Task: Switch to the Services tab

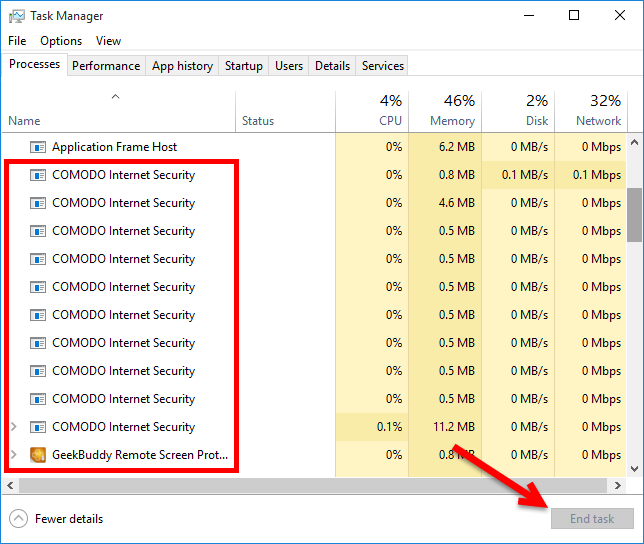Action: (383, 66)
